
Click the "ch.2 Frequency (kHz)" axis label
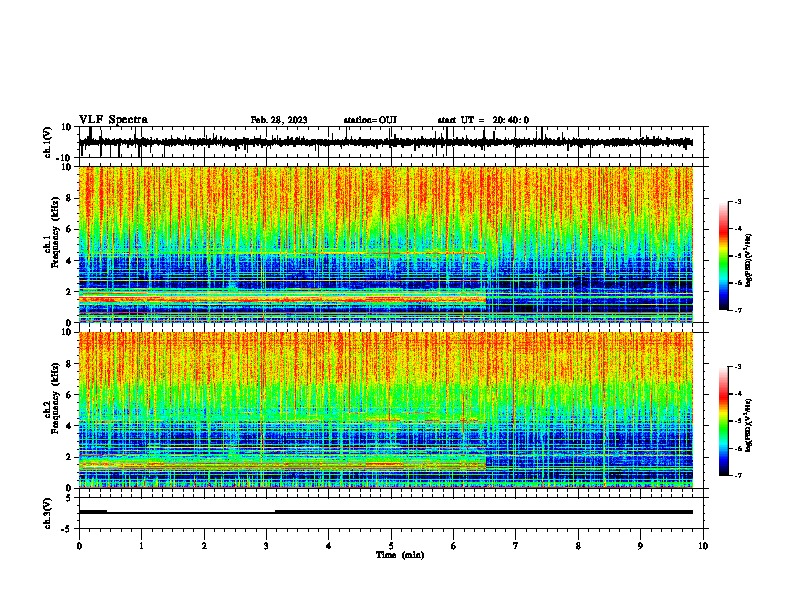pos(52,397)
